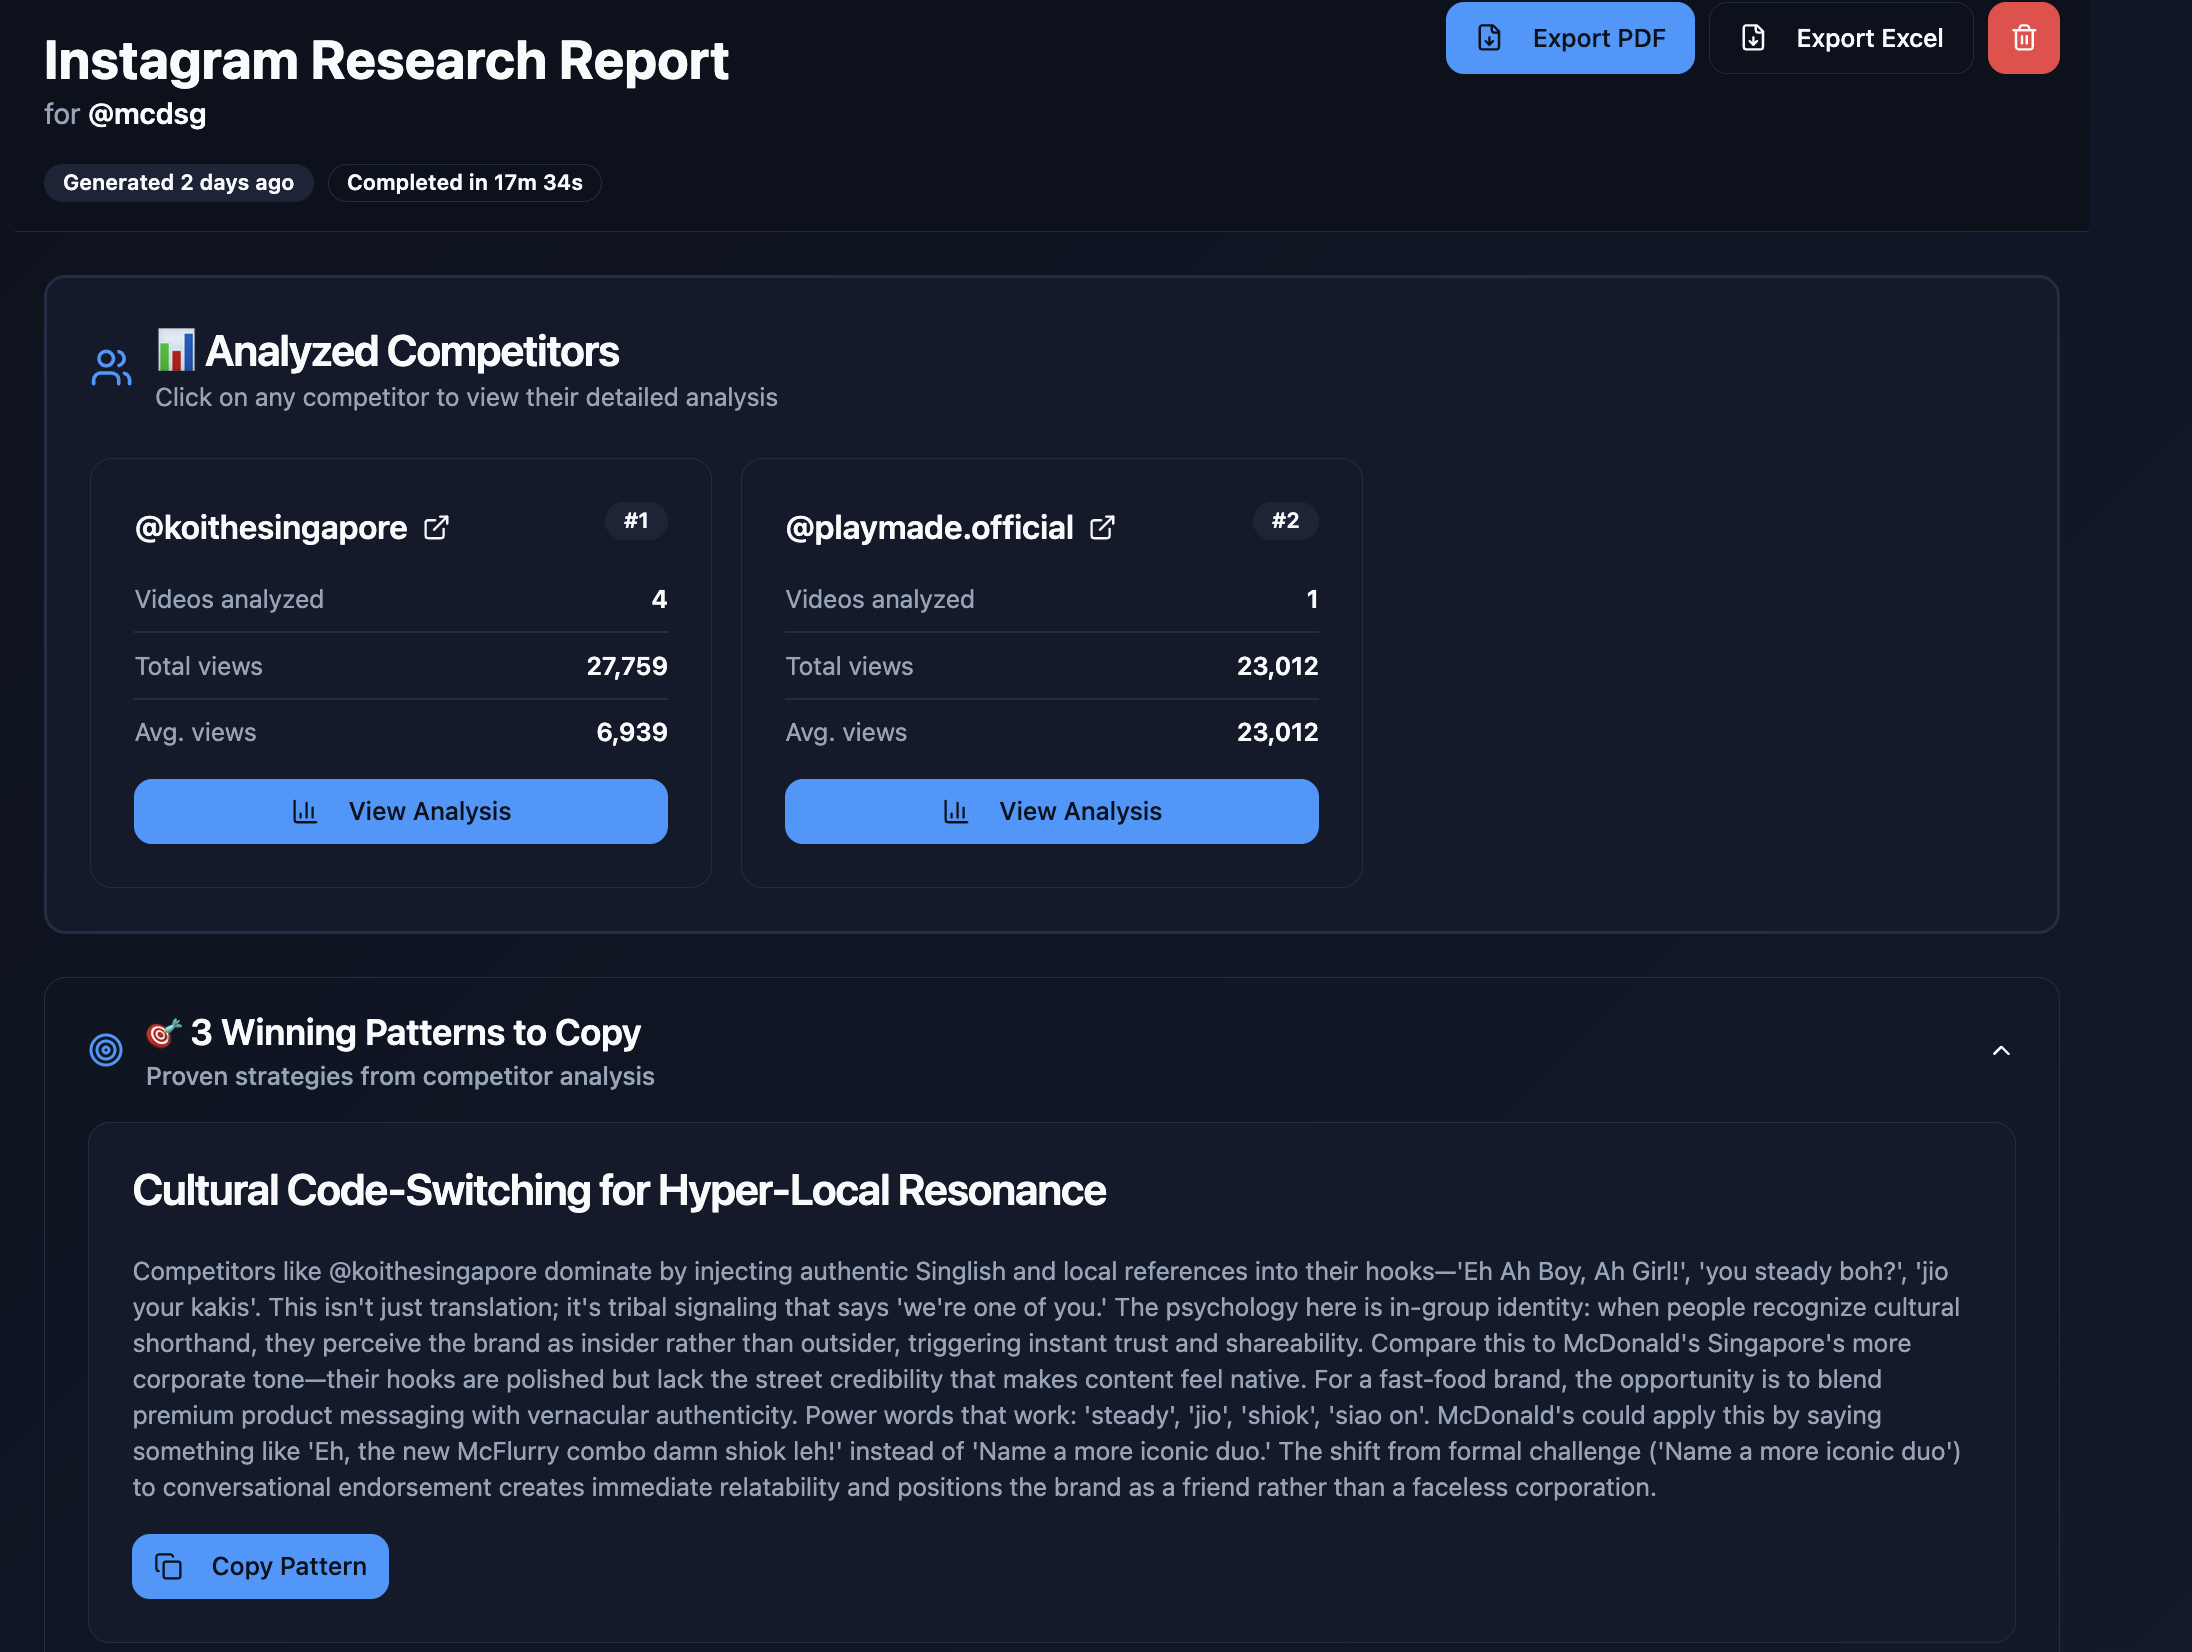
Task: Click the Completed in 17m 34s pill
Action: [x=464, y=182]
